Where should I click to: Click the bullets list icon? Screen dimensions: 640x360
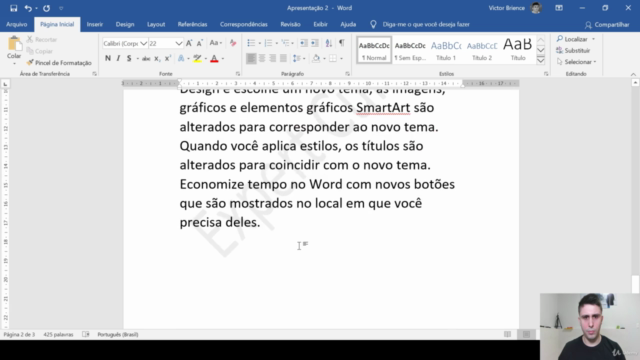[251, 43]
